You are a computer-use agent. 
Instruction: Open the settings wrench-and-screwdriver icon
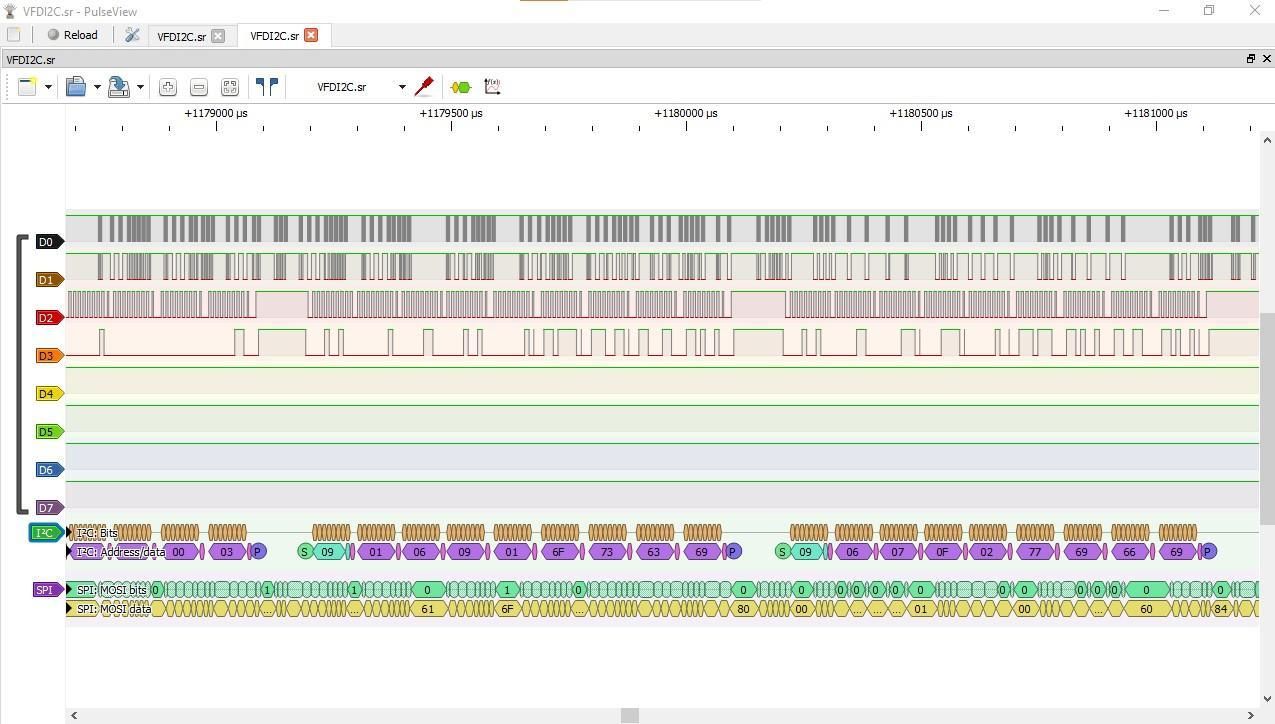132,35
